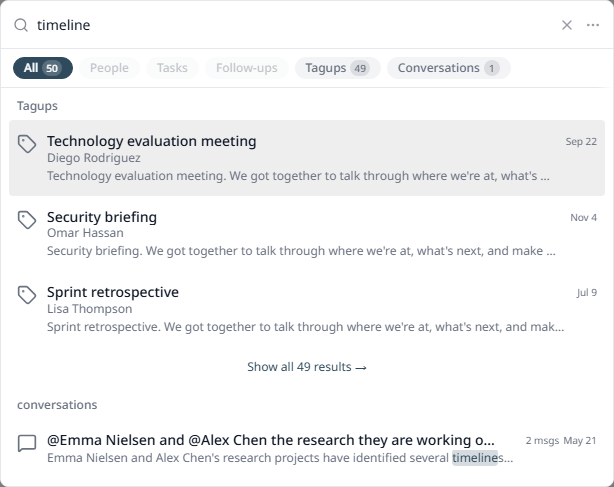Click the Security briefing summary snippet text
The width and height of the screenshot is (614, 487).
[301, 251]
